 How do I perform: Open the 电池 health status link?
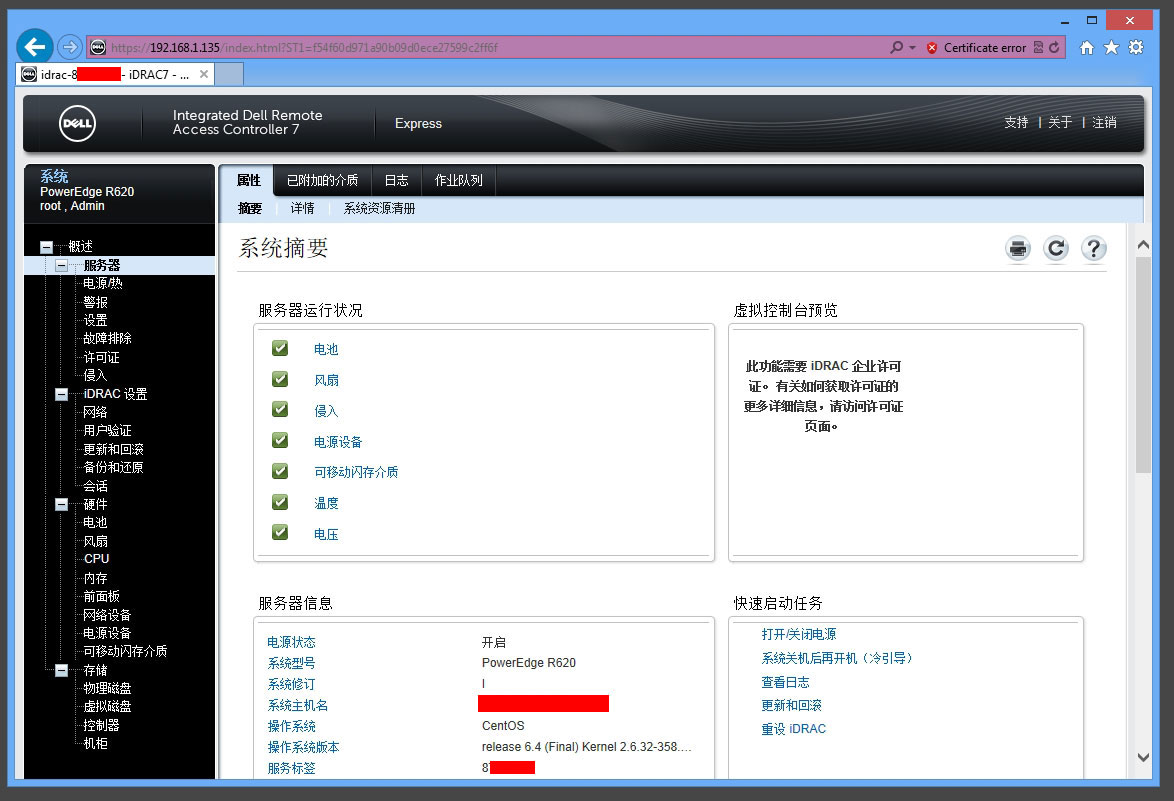tap(326, 350)
